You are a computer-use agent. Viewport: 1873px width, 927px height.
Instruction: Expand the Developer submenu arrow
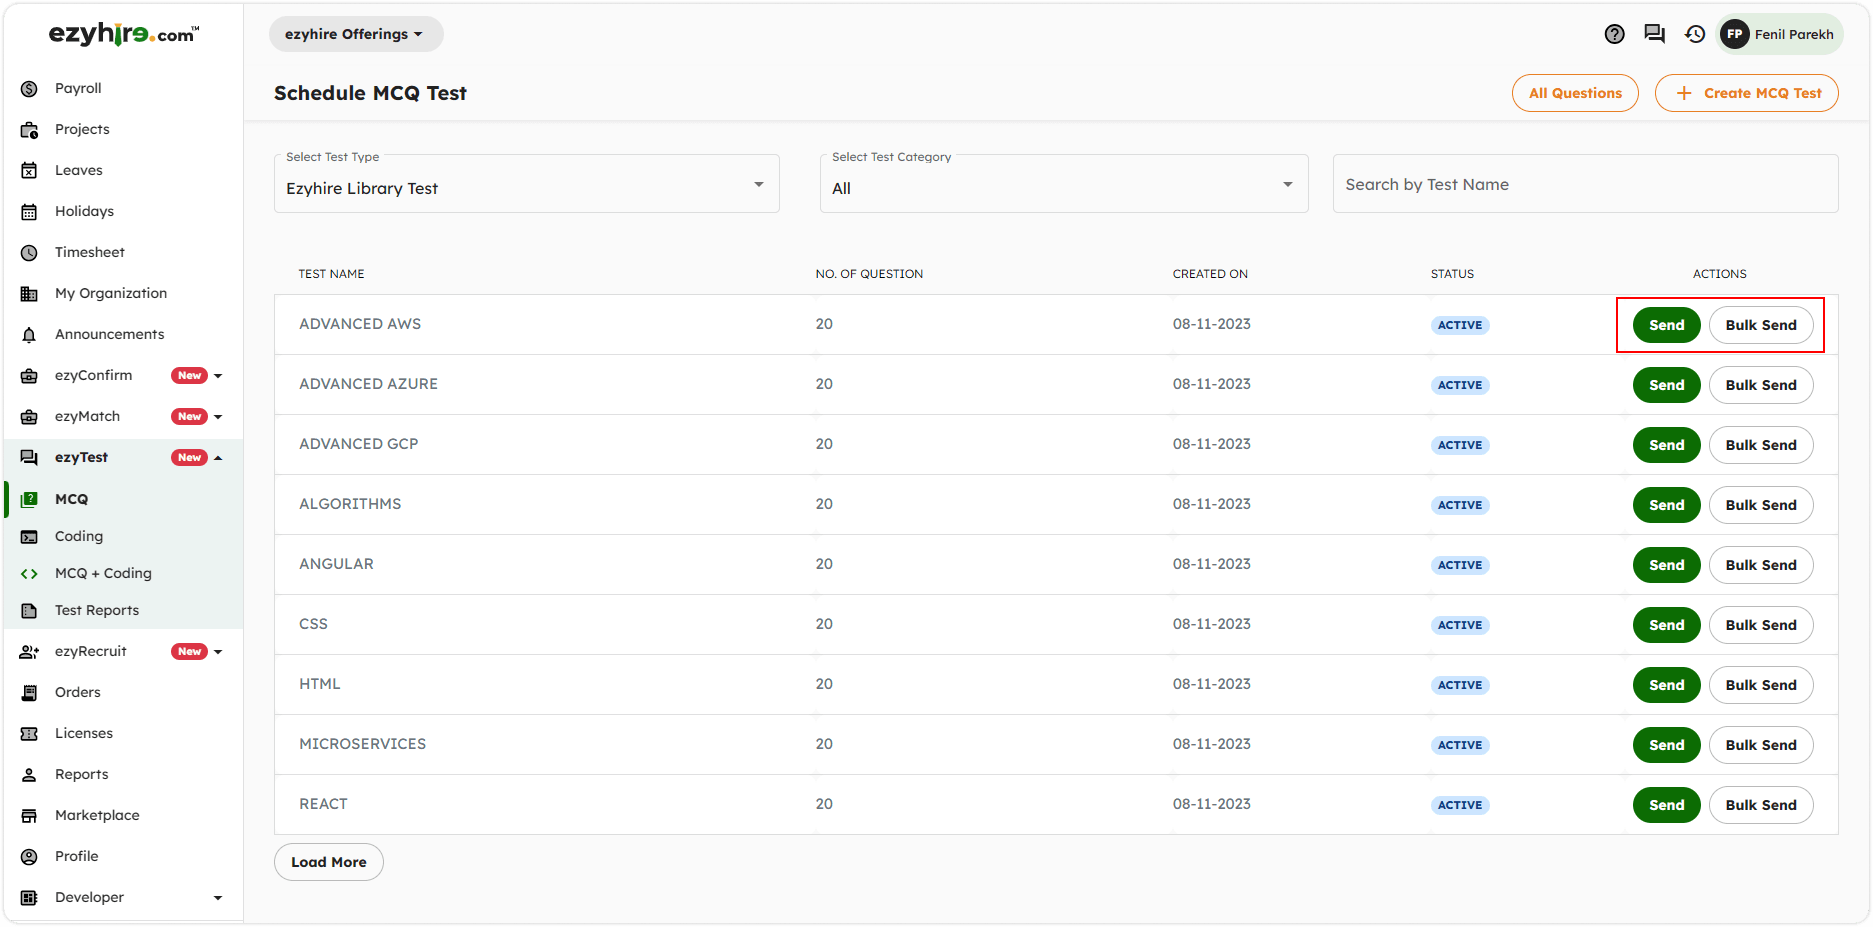point(218,898)
